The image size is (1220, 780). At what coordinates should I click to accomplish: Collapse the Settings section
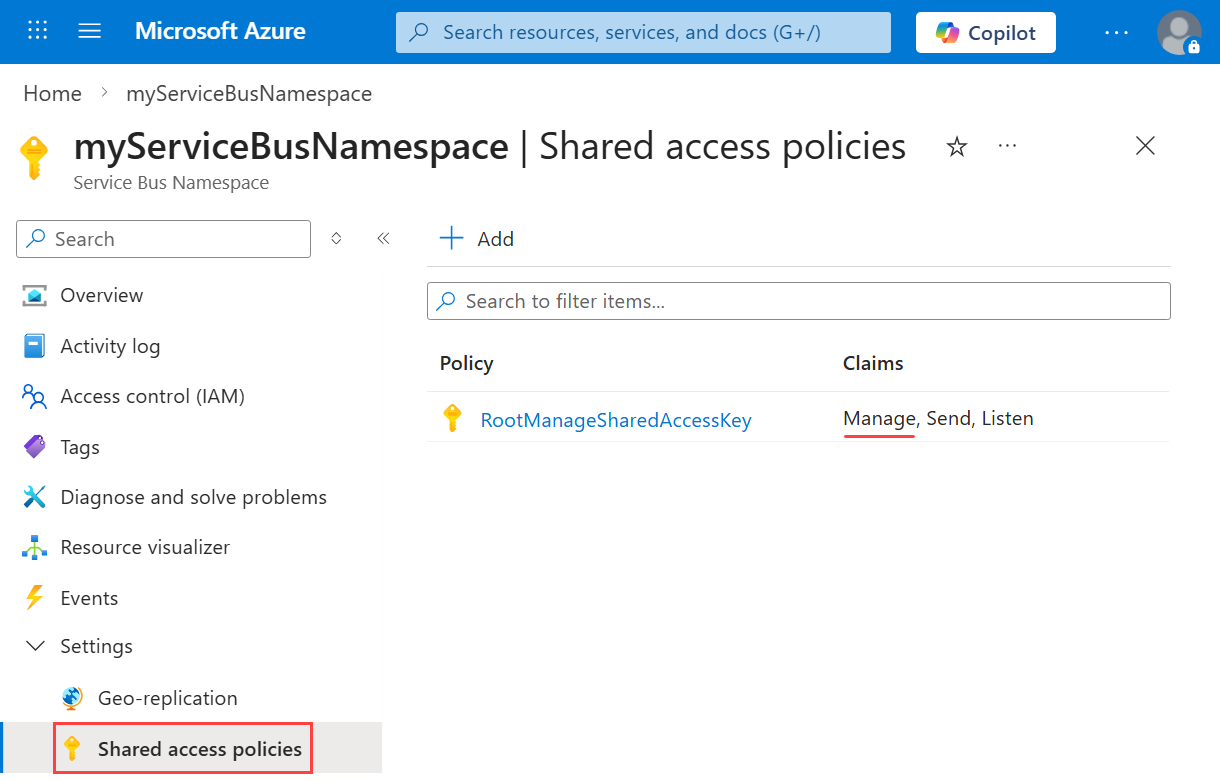coord(35,646)
